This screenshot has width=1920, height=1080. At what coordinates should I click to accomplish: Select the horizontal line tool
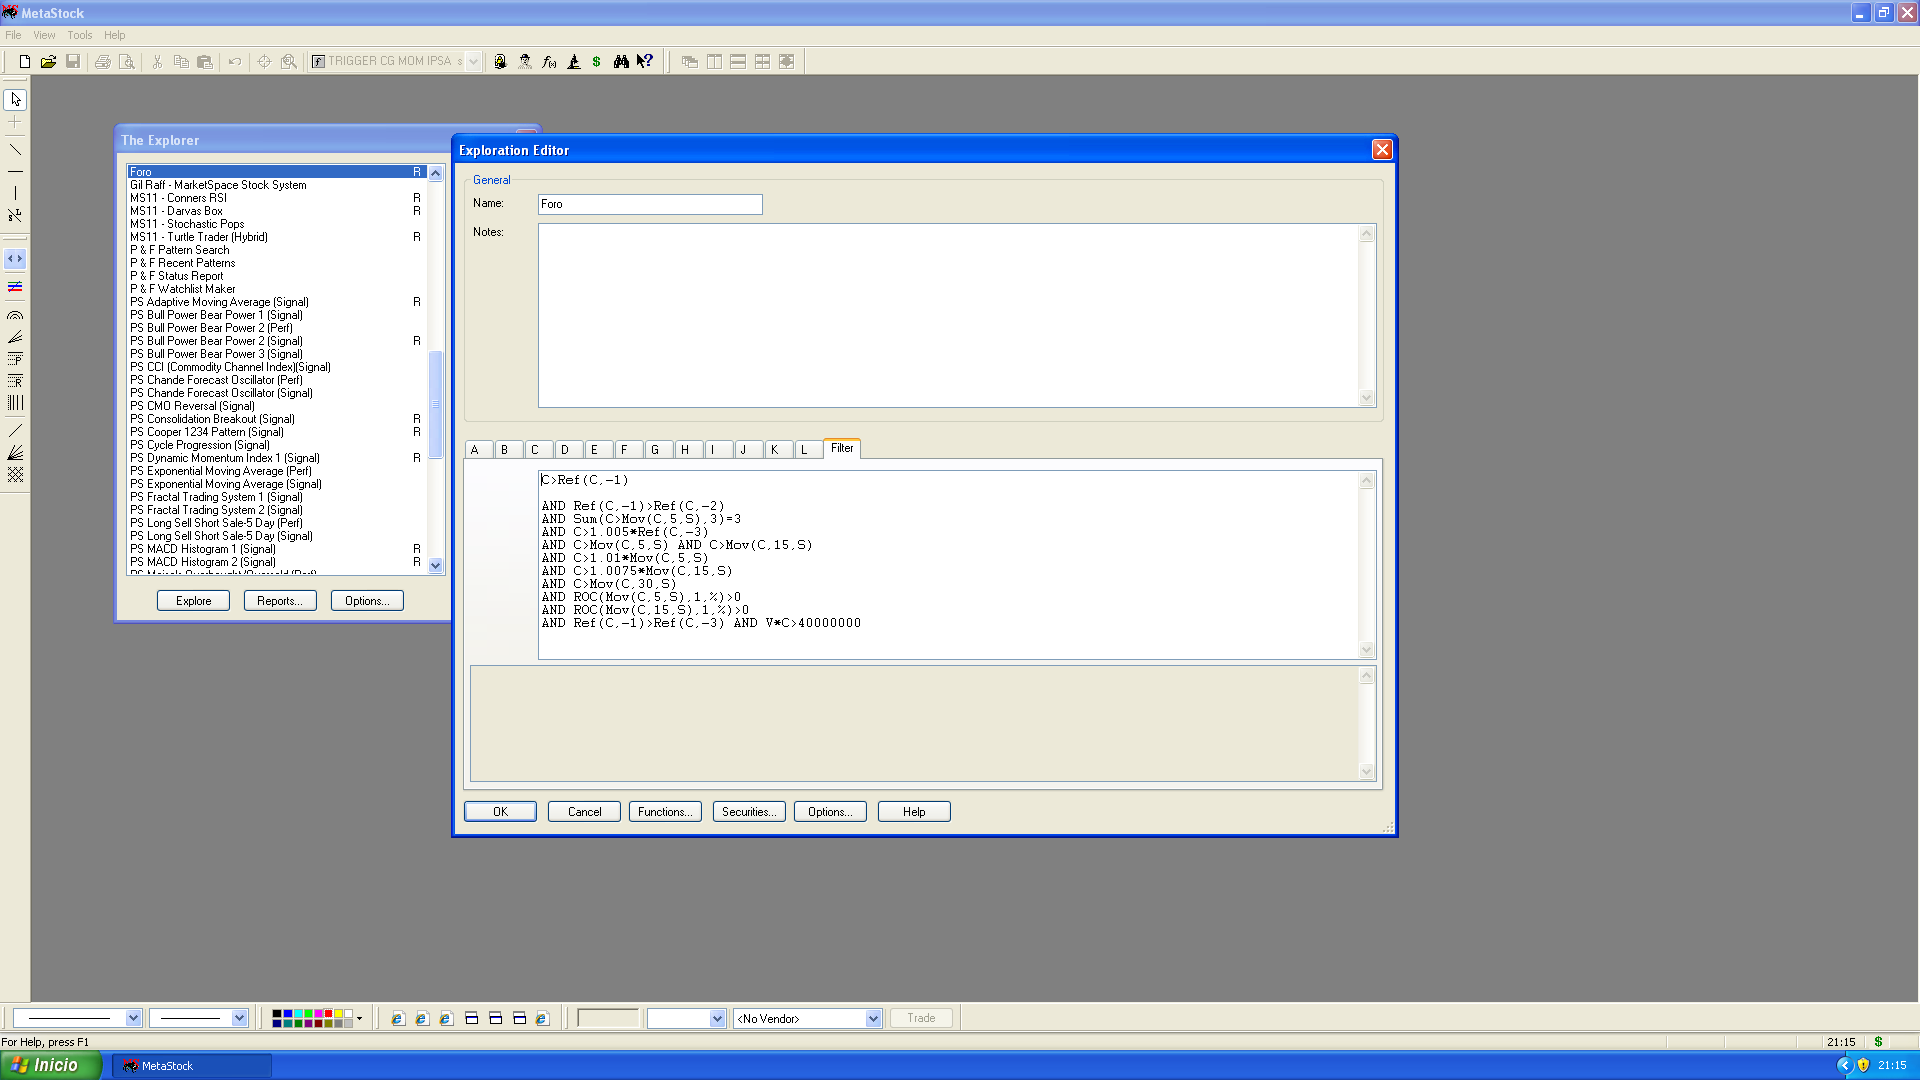coord(15,172)
